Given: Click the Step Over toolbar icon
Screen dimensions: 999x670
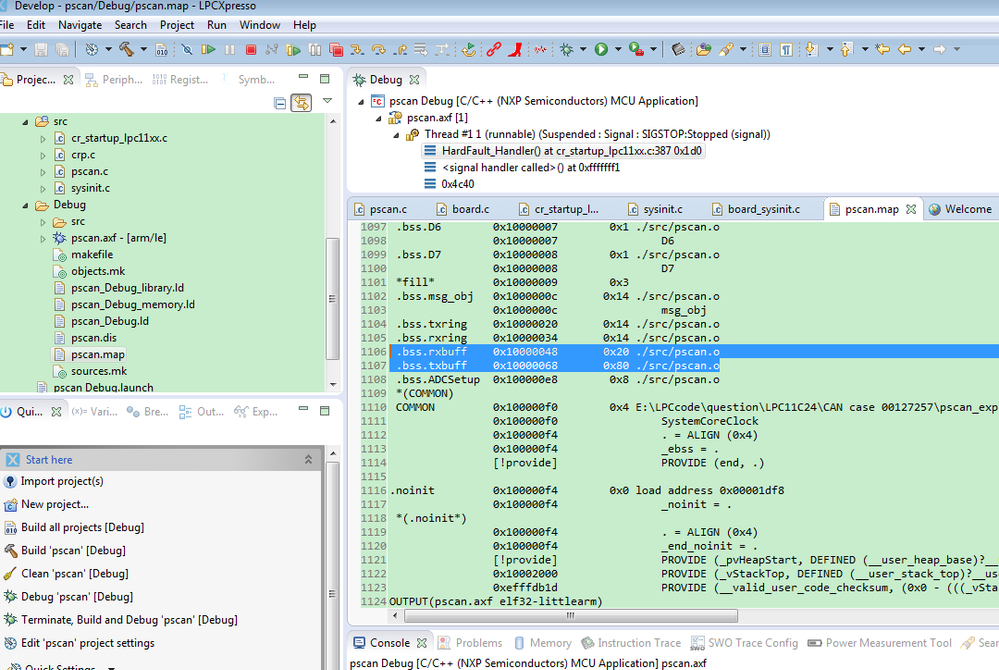Looking at the screenshot, I should click(x=378, y=49).
